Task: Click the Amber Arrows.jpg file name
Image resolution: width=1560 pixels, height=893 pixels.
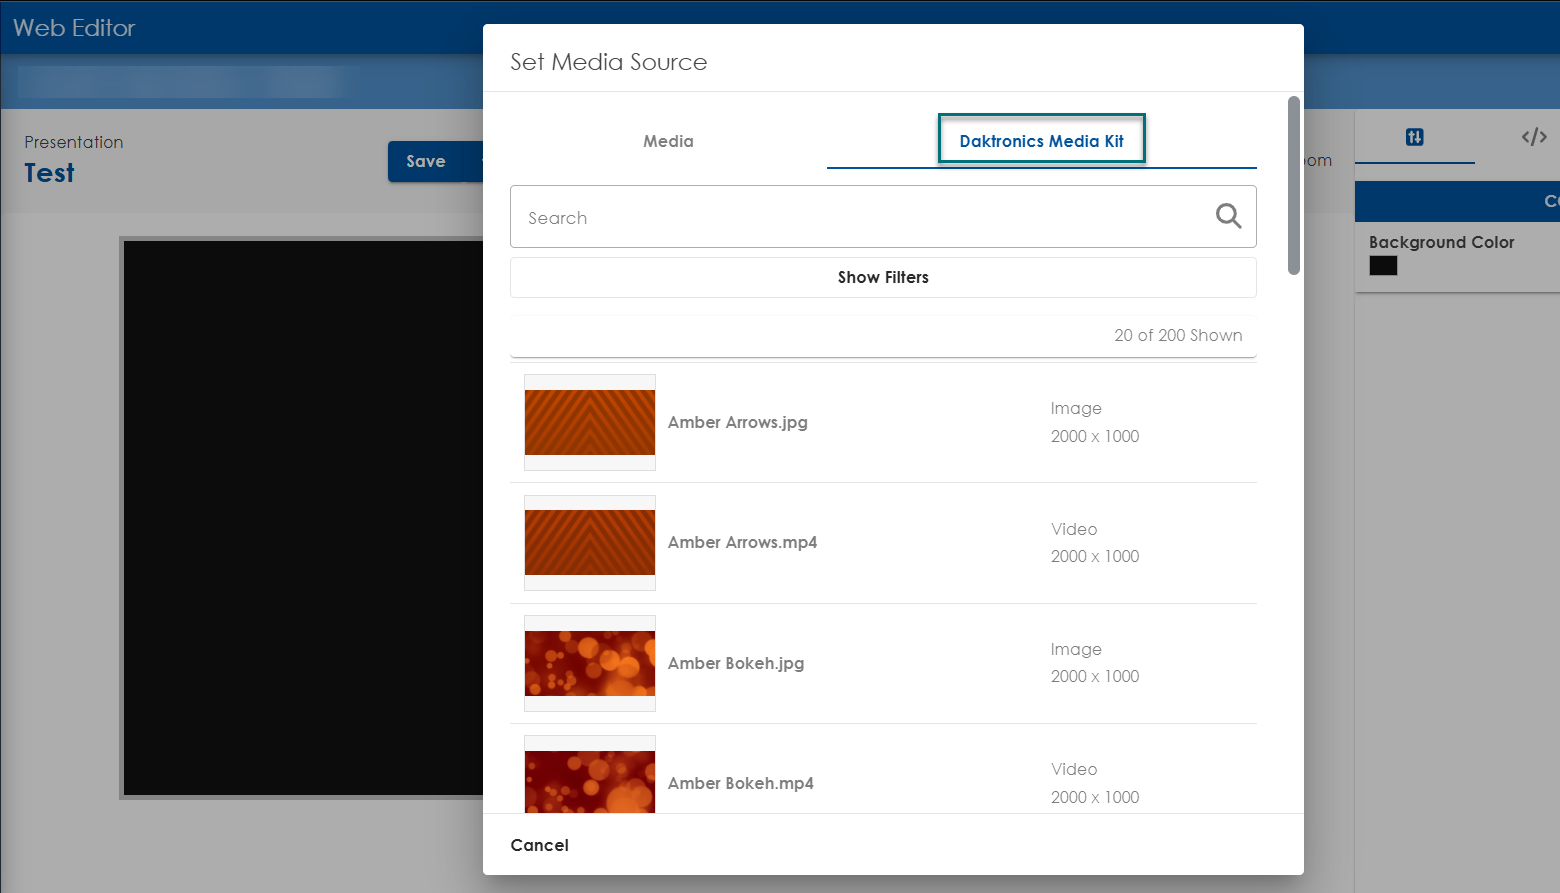Action: tap(738, 422)
